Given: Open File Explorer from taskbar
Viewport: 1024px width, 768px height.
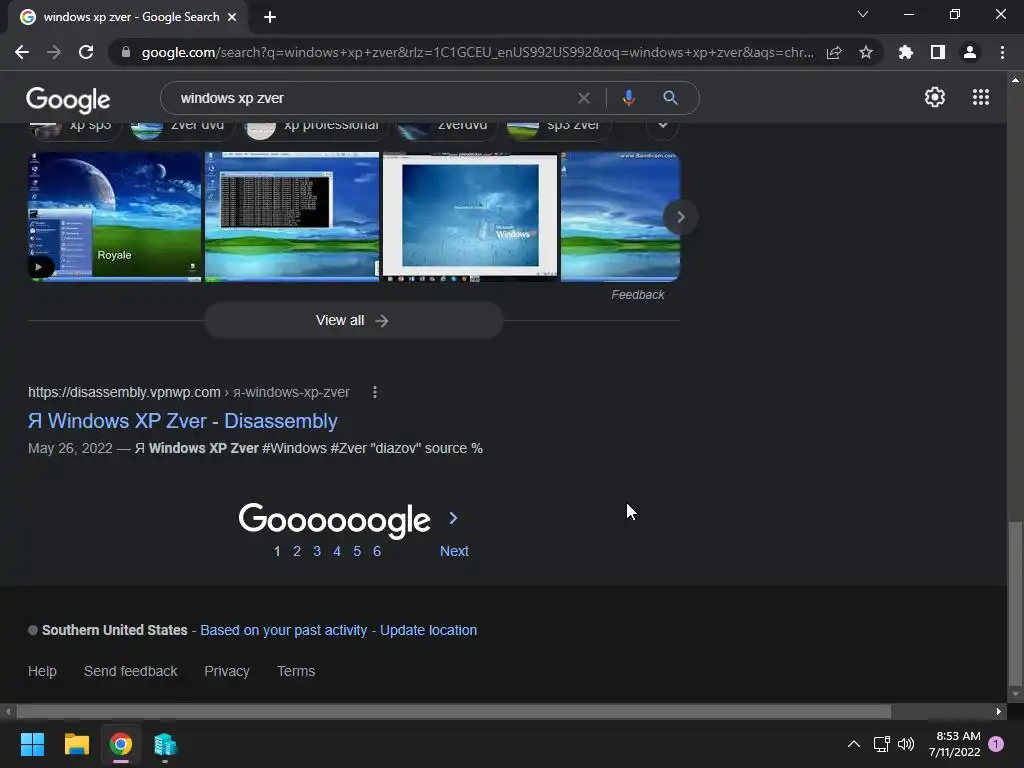Looking at the screenshot, I should click(x=76, y=744).
